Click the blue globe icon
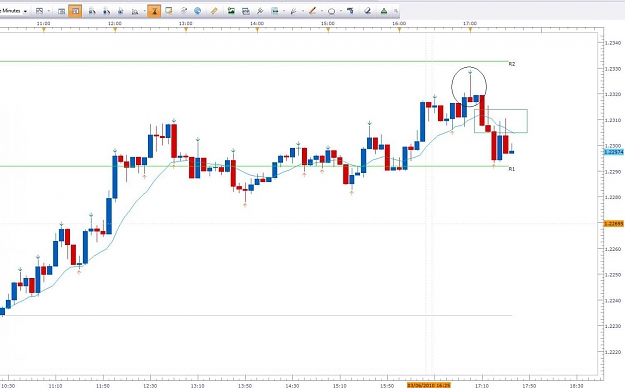625x388 pixels. tap(197, 11)
